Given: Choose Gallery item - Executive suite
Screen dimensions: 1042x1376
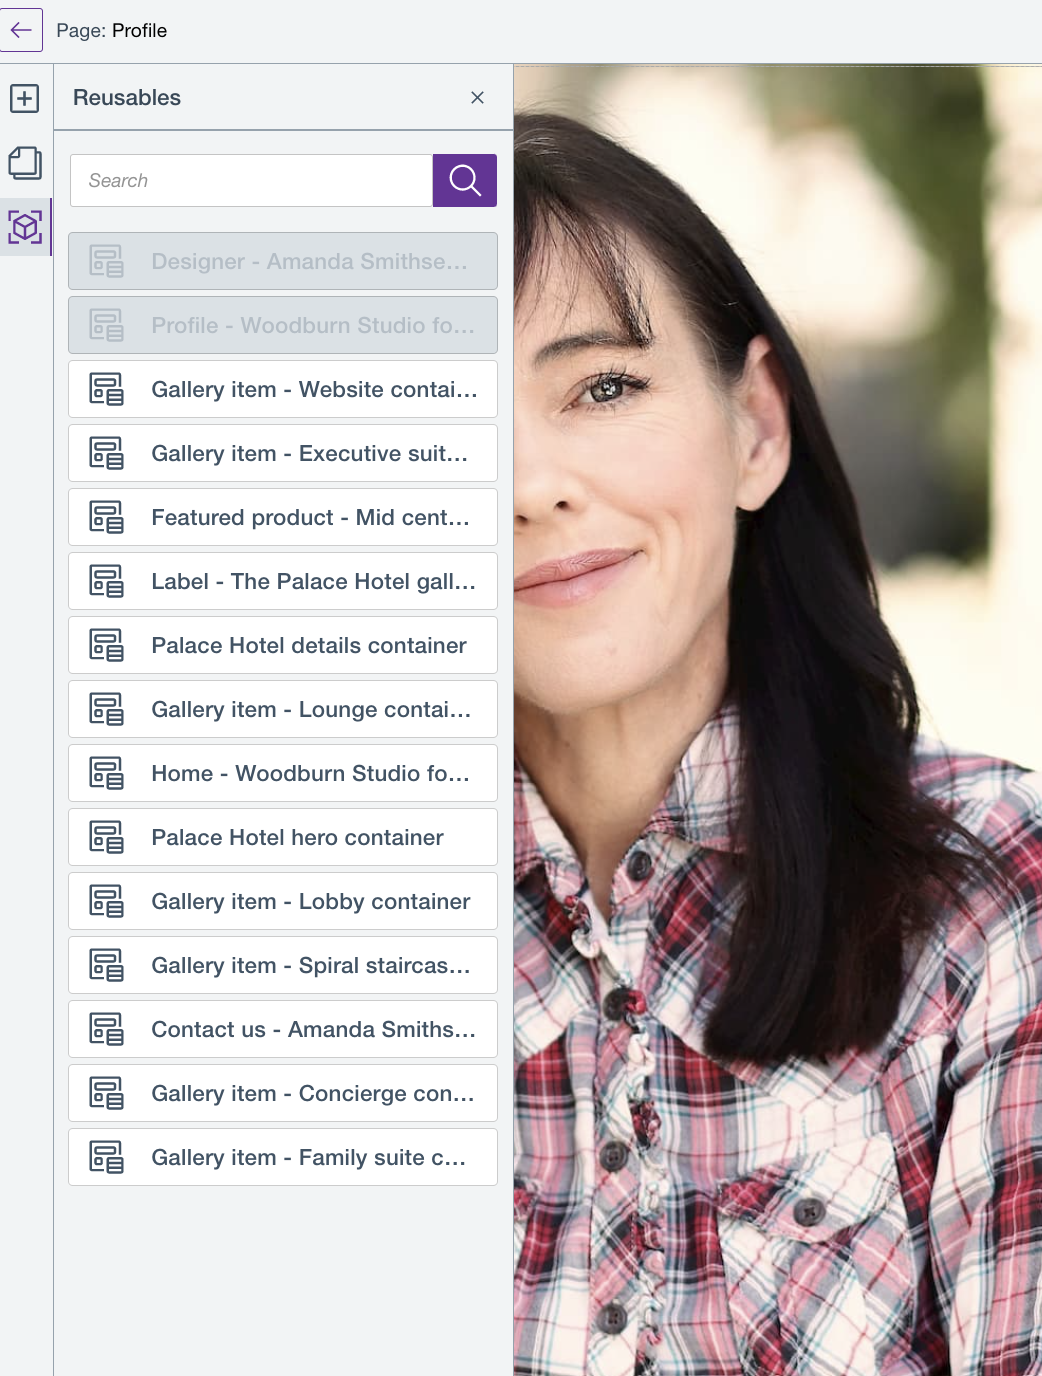Looking at the screenshot, I should 283,453.
